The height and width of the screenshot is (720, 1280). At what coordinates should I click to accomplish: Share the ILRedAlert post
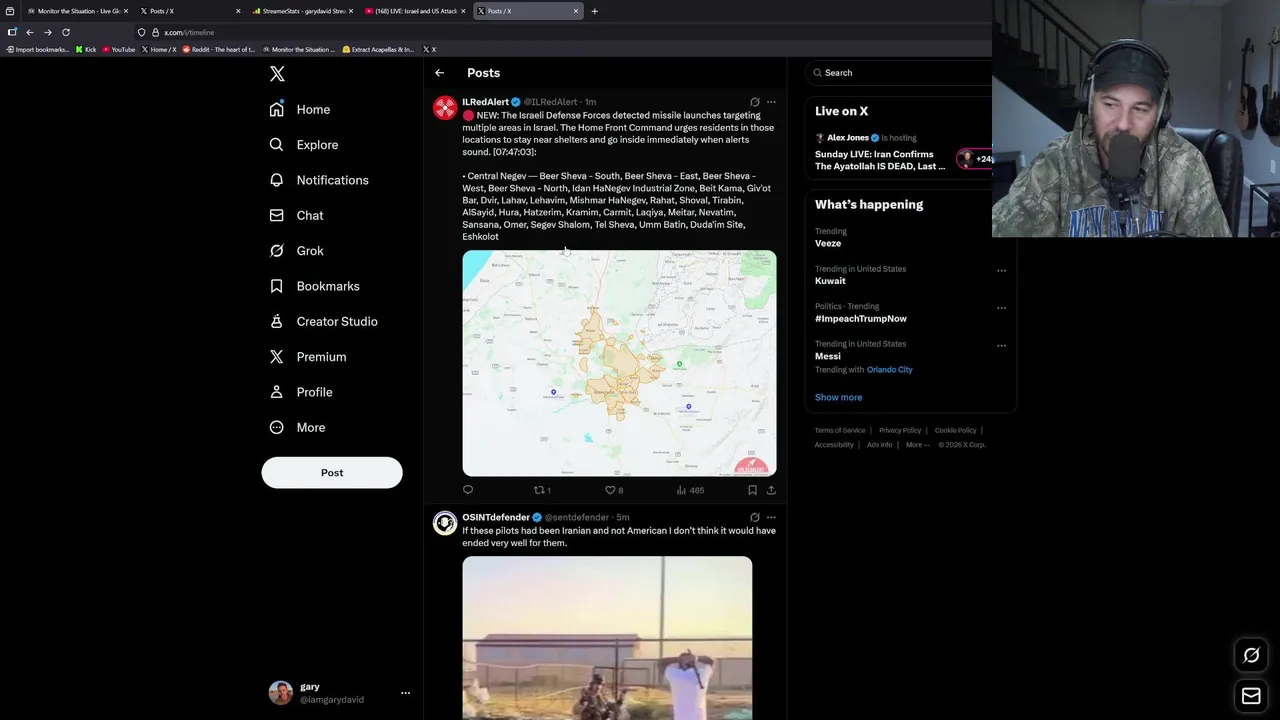coord(771,490)
